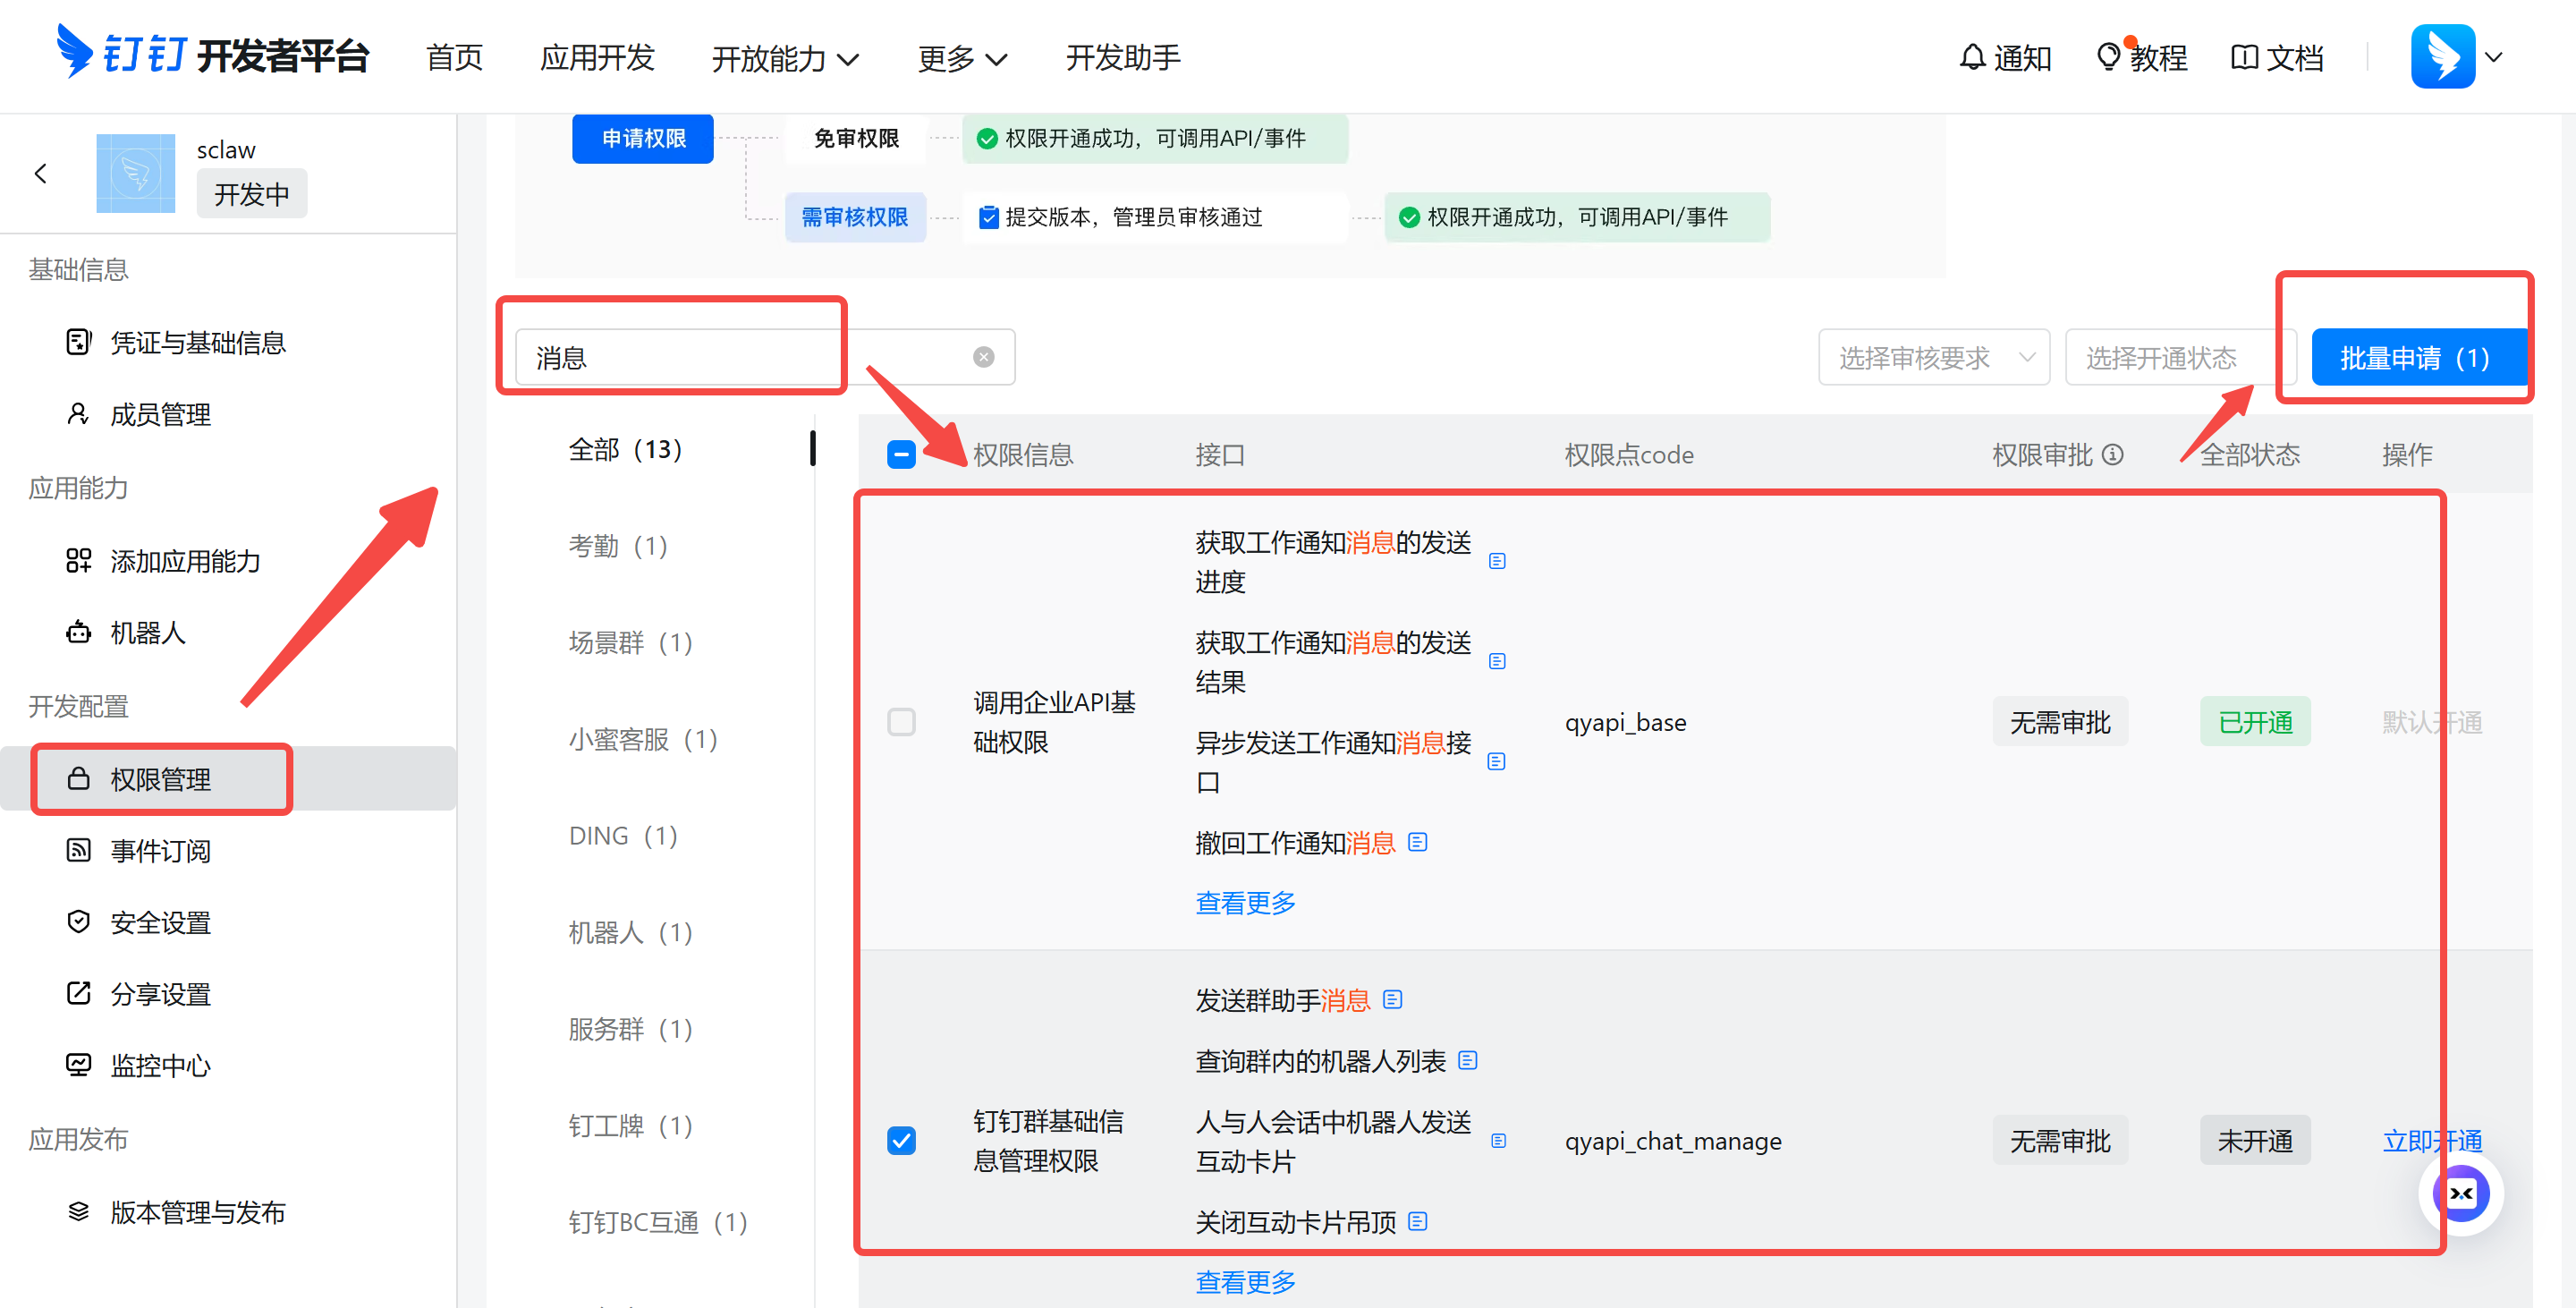The height and width of the screenshot is (1308, 2576).
Task: Open the 选择审核要求 dropdown
Action: 1933,357
